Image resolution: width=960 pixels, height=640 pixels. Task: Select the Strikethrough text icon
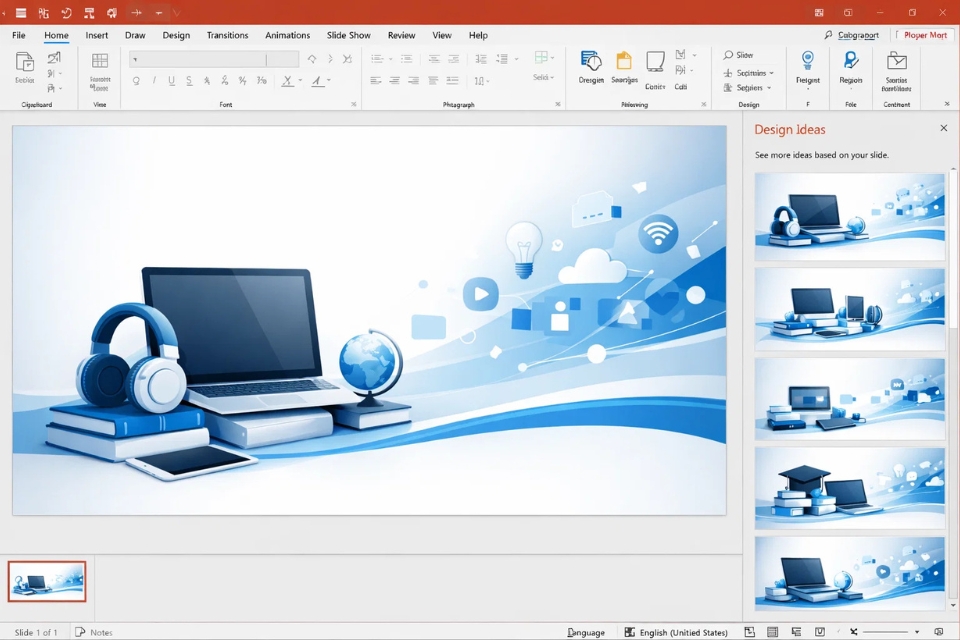189,80
